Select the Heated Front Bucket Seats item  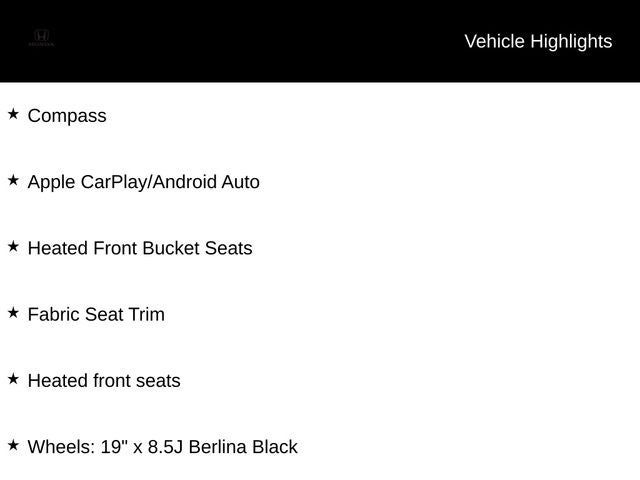[x=140, y=248]
